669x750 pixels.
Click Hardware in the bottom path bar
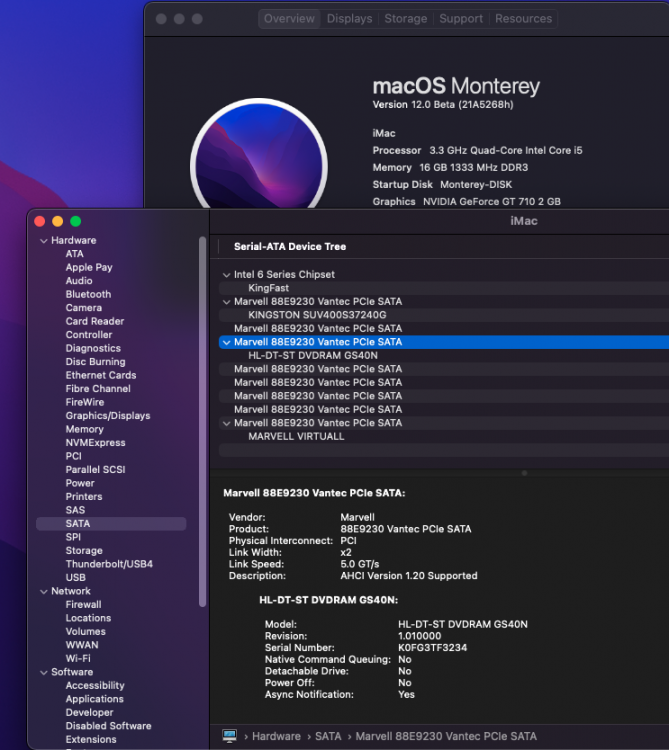[x=276, y=736]
